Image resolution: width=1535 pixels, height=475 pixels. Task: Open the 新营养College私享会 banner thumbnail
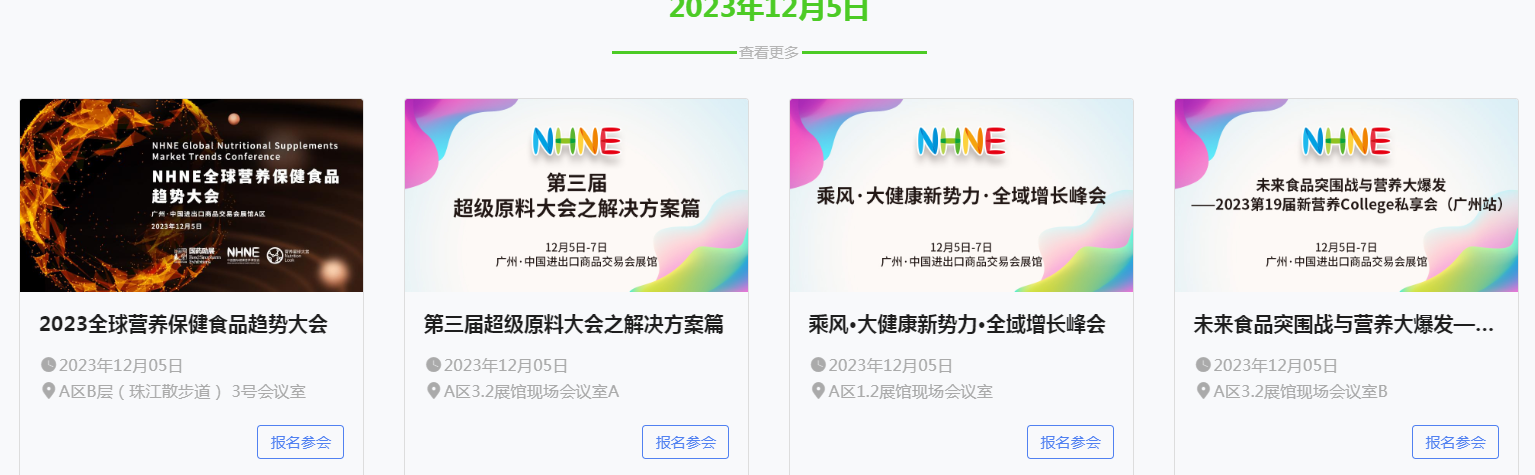1346,195
